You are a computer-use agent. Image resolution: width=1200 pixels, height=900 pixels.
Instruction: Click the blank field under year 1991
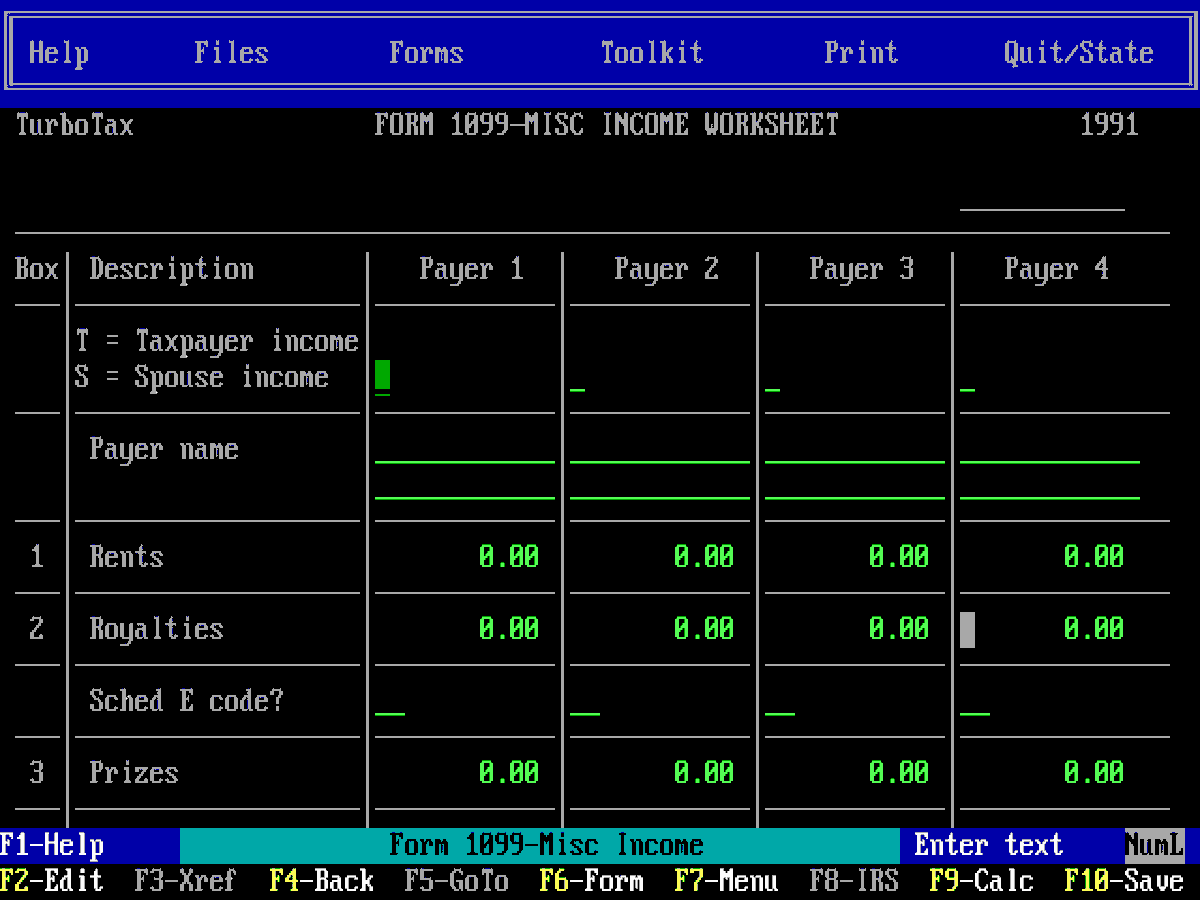pos(1042,197)
